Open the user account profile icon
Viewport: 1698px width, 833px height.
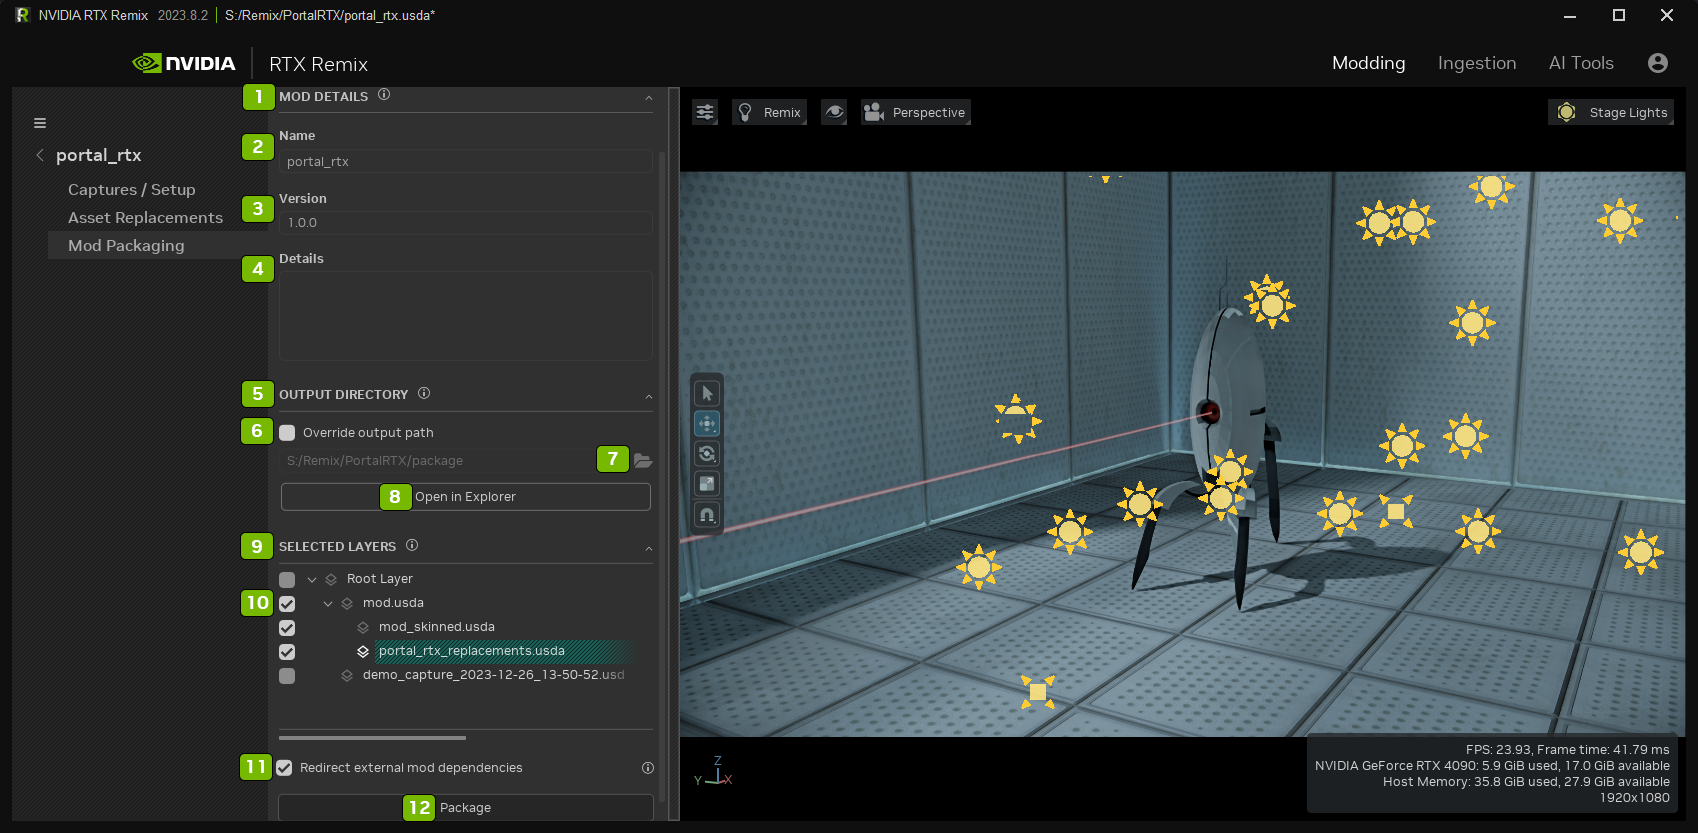(x=1658, y=63)
